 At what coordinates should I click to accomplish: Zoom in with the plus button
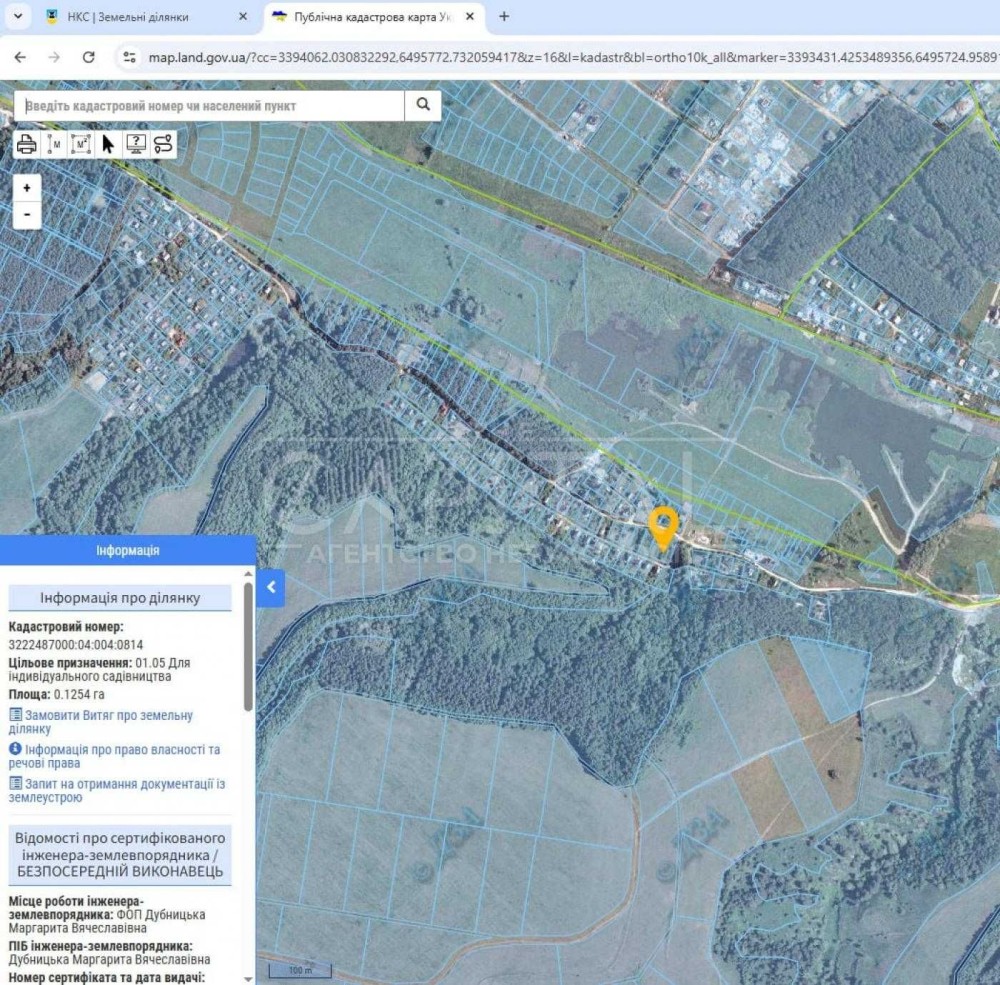pos(27,187)
